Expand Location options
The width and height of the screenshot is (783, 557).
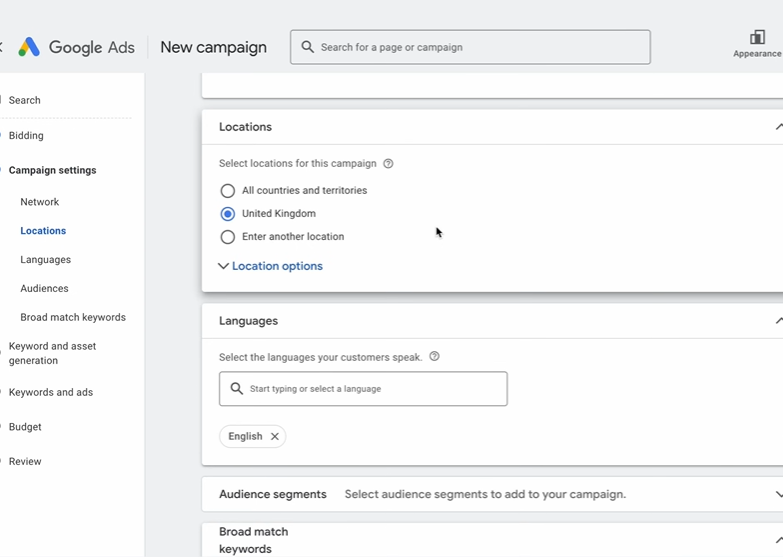[271, 267]
